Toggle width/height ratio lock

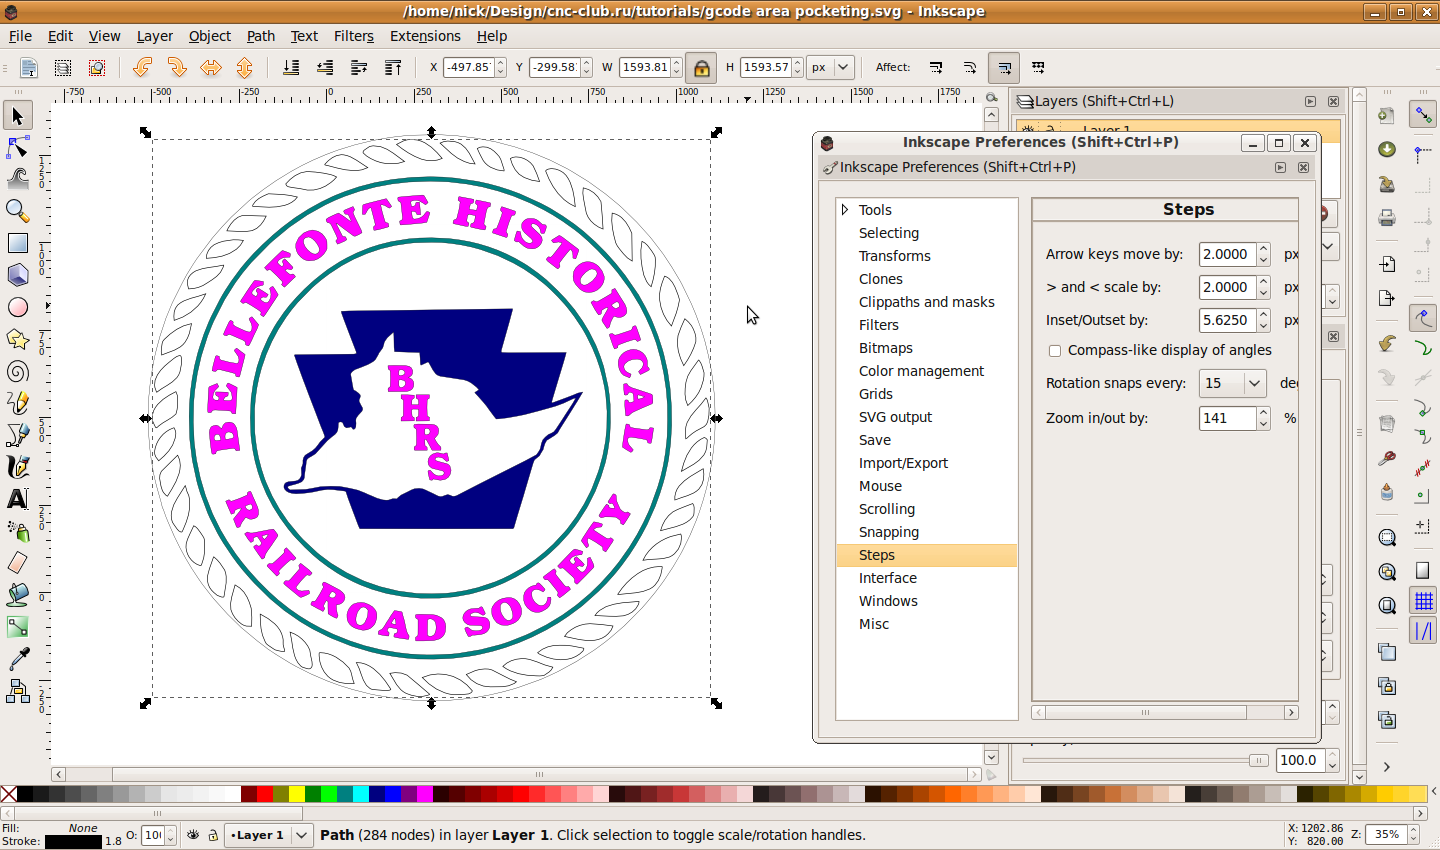coord(702,67)
